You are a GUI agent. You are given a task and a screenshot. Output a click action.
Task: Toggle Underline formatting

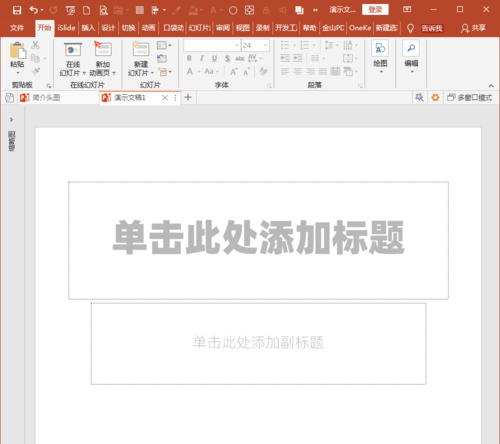pyautogui.click(x=214, y=58)
